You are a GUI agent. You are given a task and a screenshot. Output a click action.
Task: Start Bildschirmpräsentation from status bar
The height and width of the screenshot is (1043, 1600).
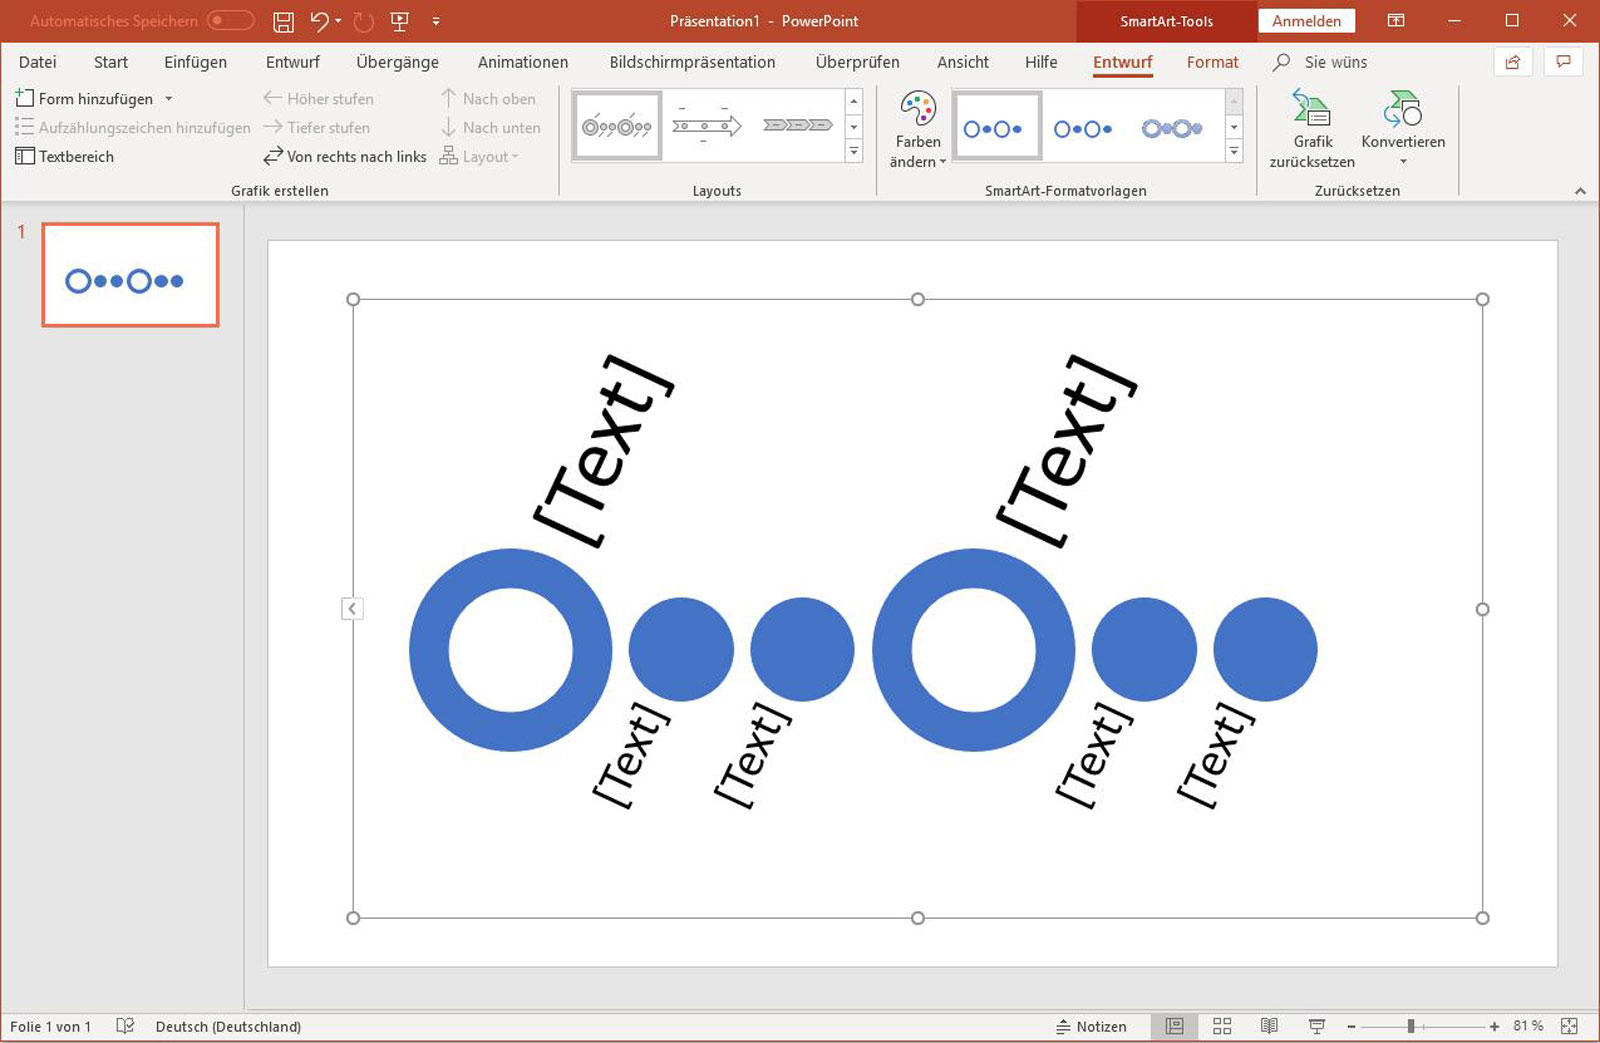[x=1317, y=1026]
